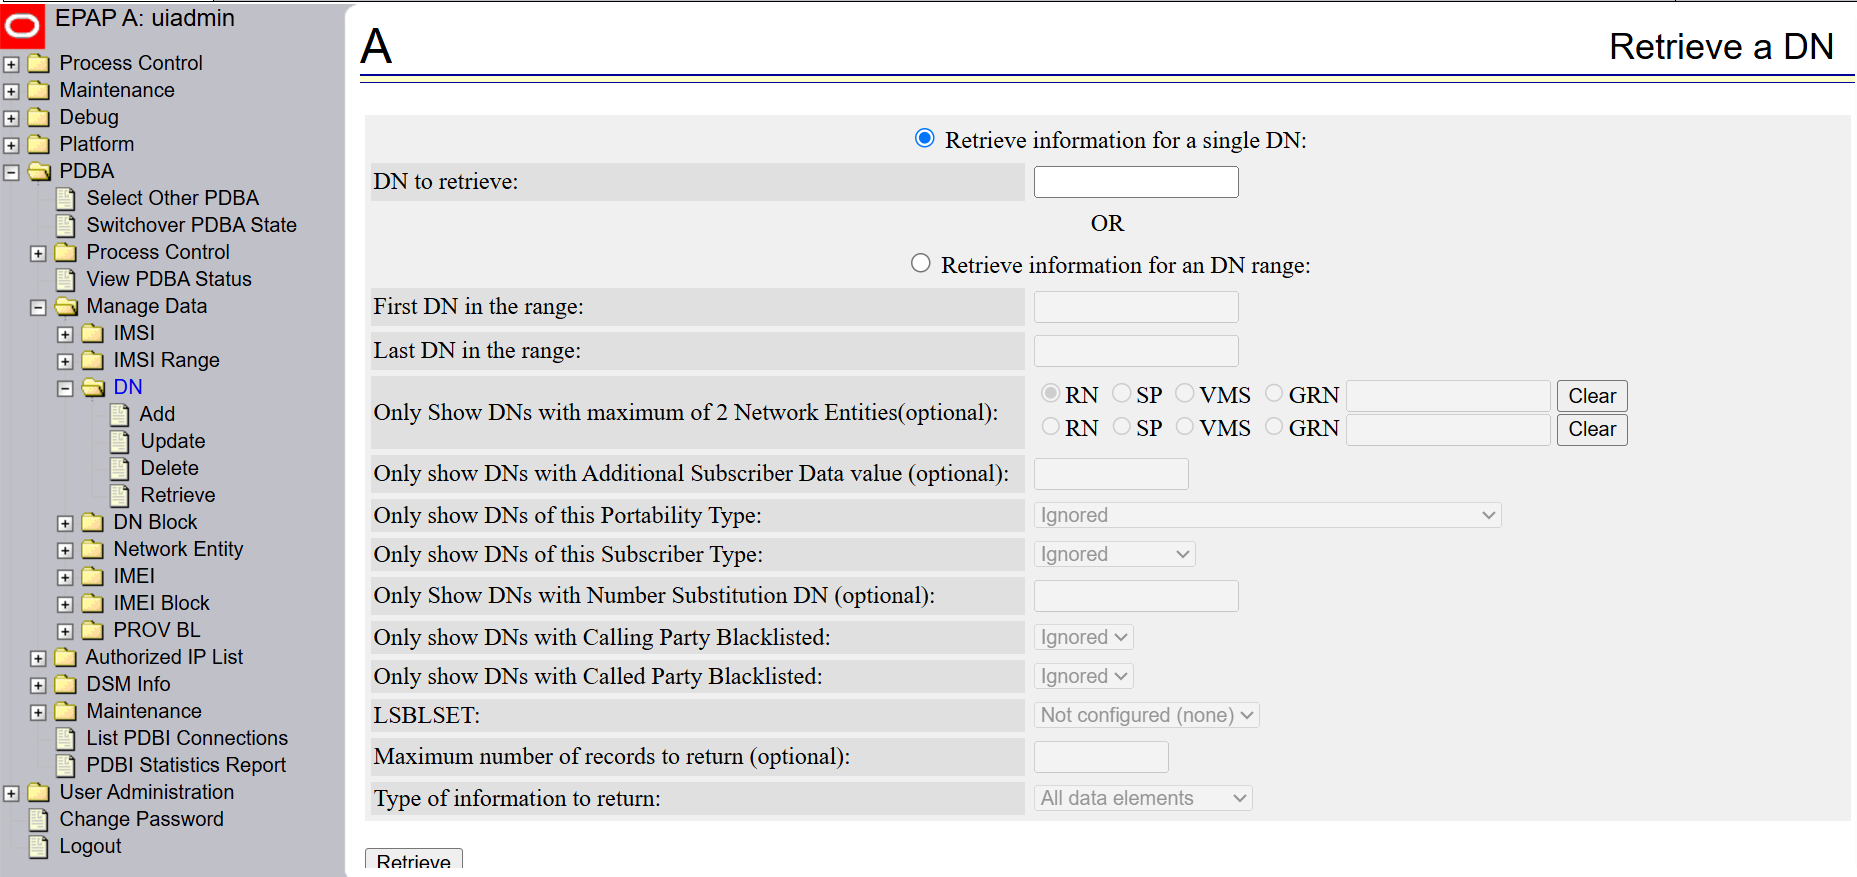Select the single DN retrieval radio button
The image size is (1857, 877).
pos(925,138)
